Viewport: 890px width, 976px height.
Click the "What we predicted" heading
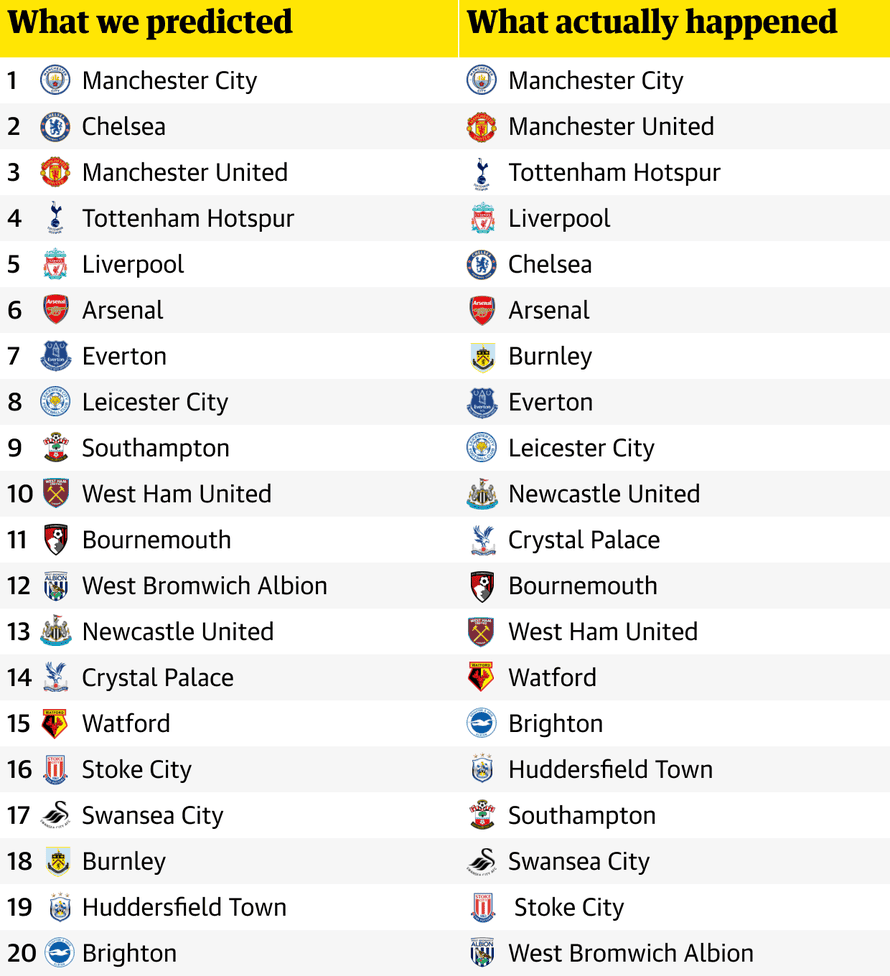click(150, 23)
